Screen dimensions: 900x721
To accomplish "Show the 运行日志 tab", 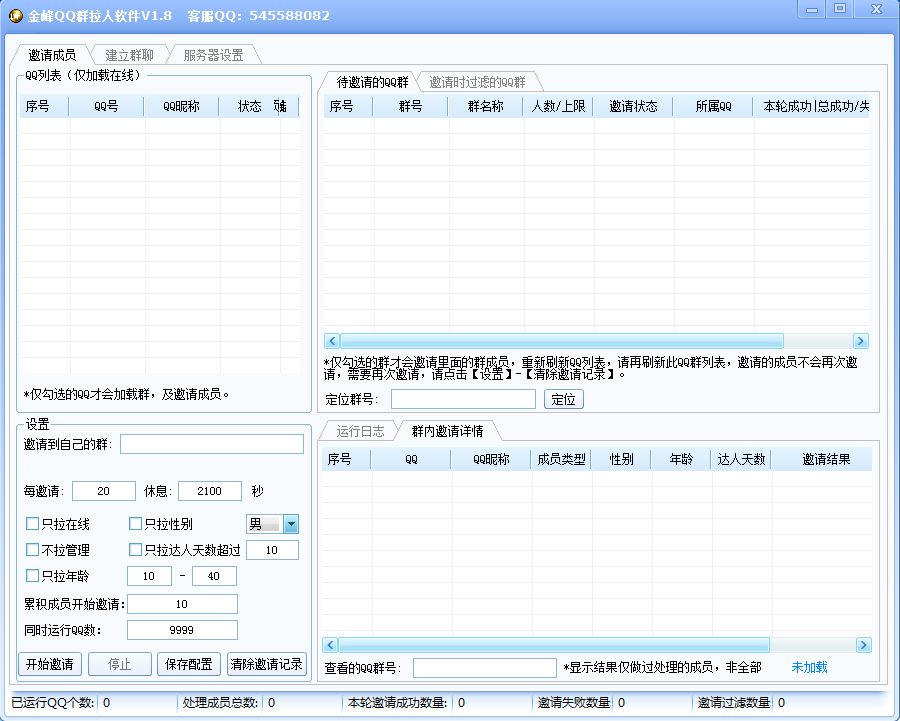I will (x=360, y=431).
